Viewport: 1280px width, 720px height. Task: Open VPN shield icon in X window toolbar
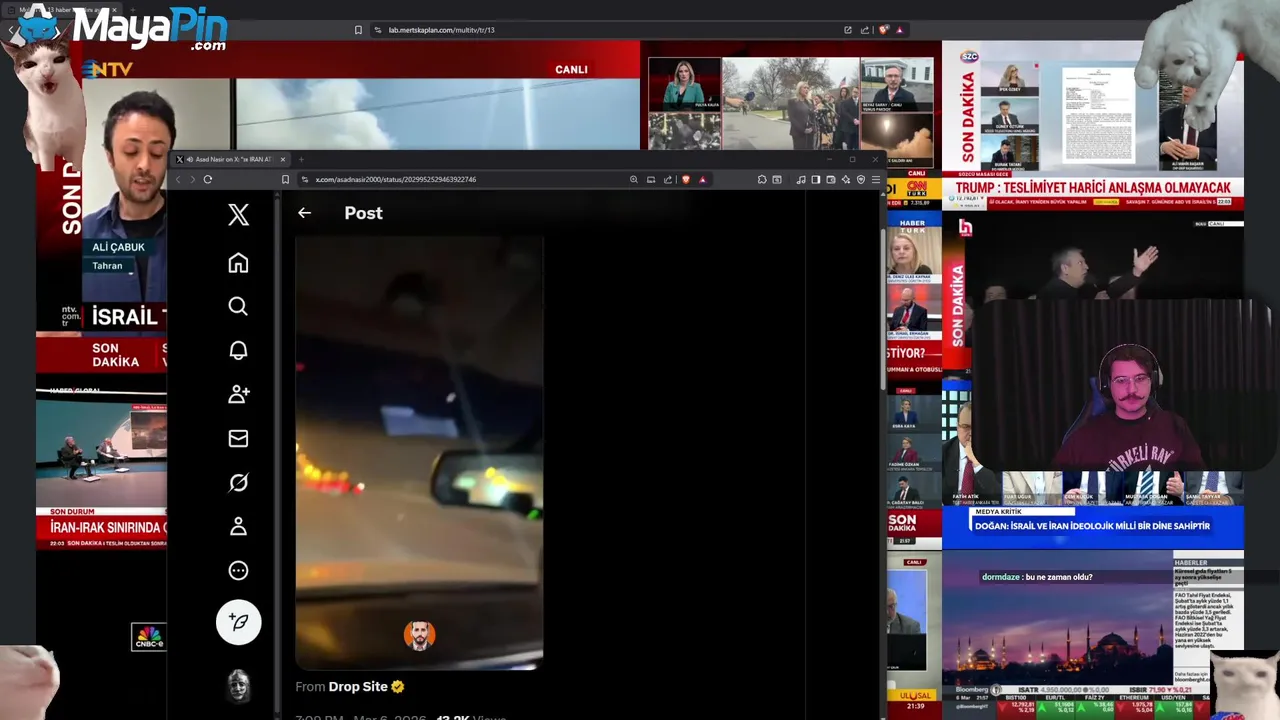(861, 179)
